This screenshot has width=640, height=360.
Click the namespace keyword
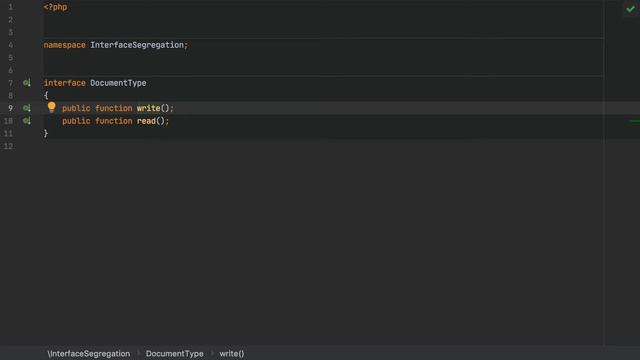(64, 45)
